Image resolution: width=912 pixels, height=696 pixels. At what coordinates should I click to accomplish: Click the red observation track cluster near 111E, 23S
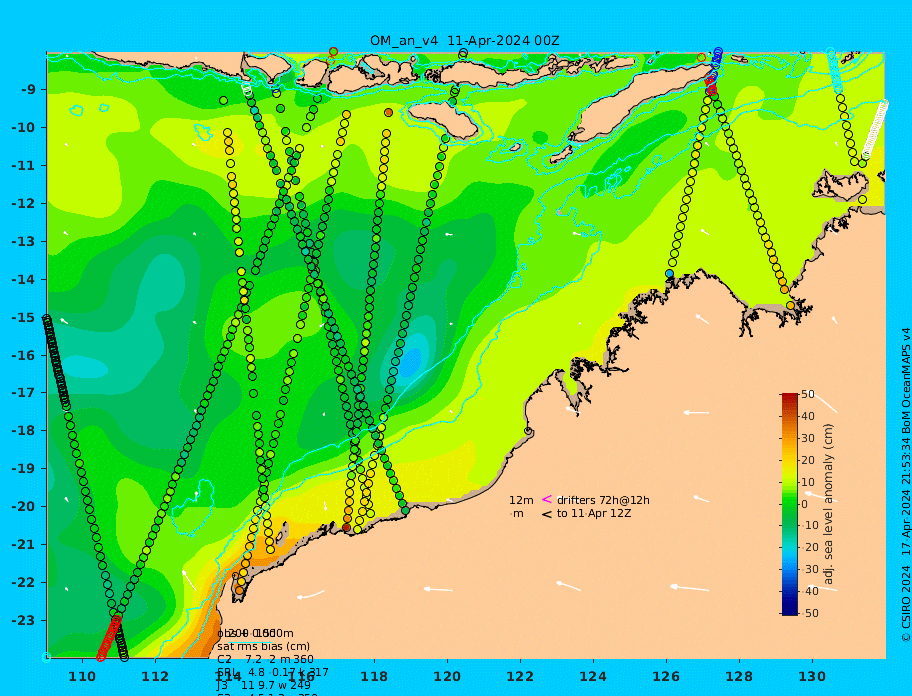tap(109, 637)
